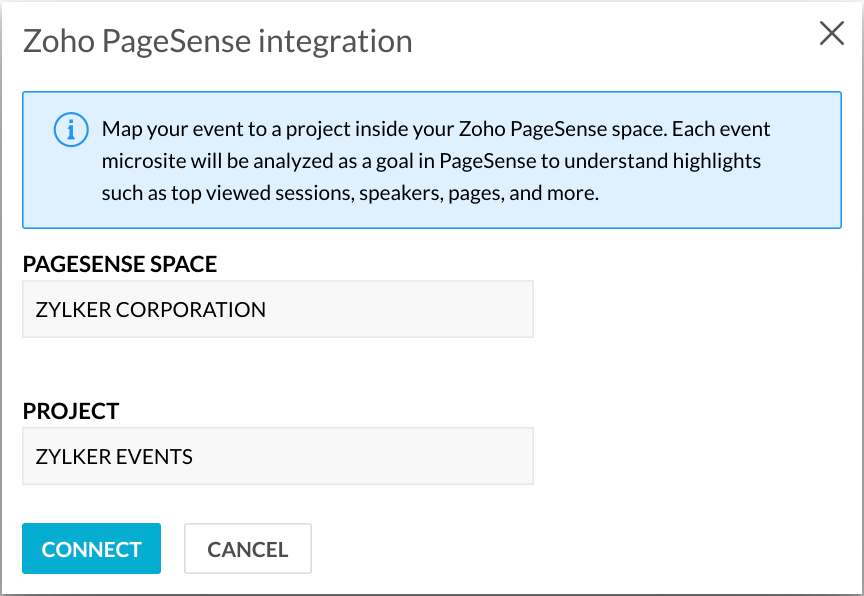The image size is (864, 596).
Task: Click the blue info icon in banner
Action: [x=68, y=130]
